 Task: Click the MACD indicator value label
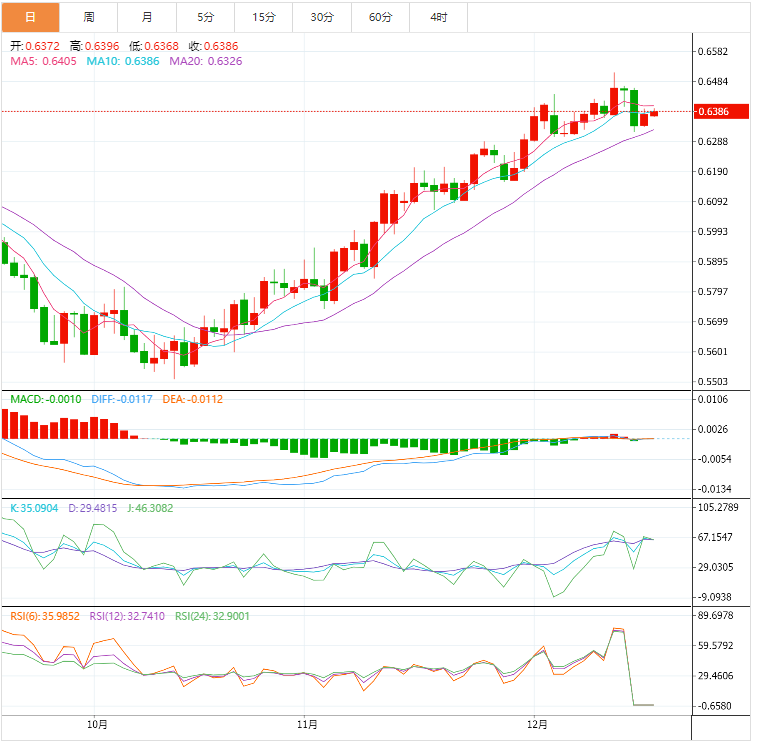pyautogui.click(x=45, y=399)
